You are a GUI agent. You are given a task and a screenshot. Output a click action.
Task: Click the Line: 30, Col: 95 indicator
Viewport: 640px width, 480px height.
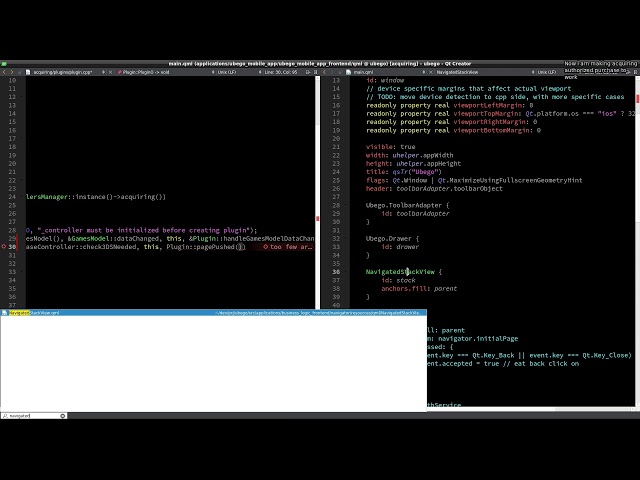pos(281,72)
